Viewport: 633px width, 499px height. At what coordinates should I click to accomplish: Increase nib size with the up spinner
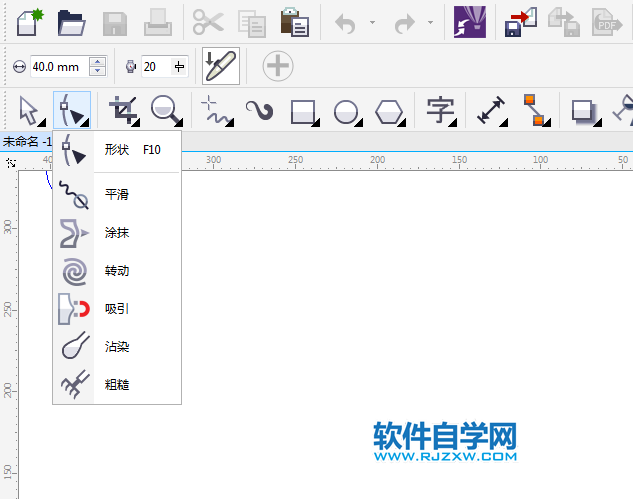click(x=97, y=62)
